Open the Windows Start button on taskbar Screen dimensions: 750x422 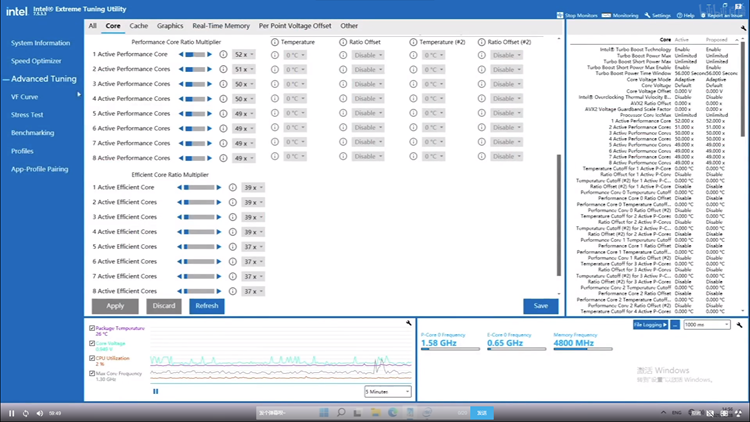tap(324, 412)
